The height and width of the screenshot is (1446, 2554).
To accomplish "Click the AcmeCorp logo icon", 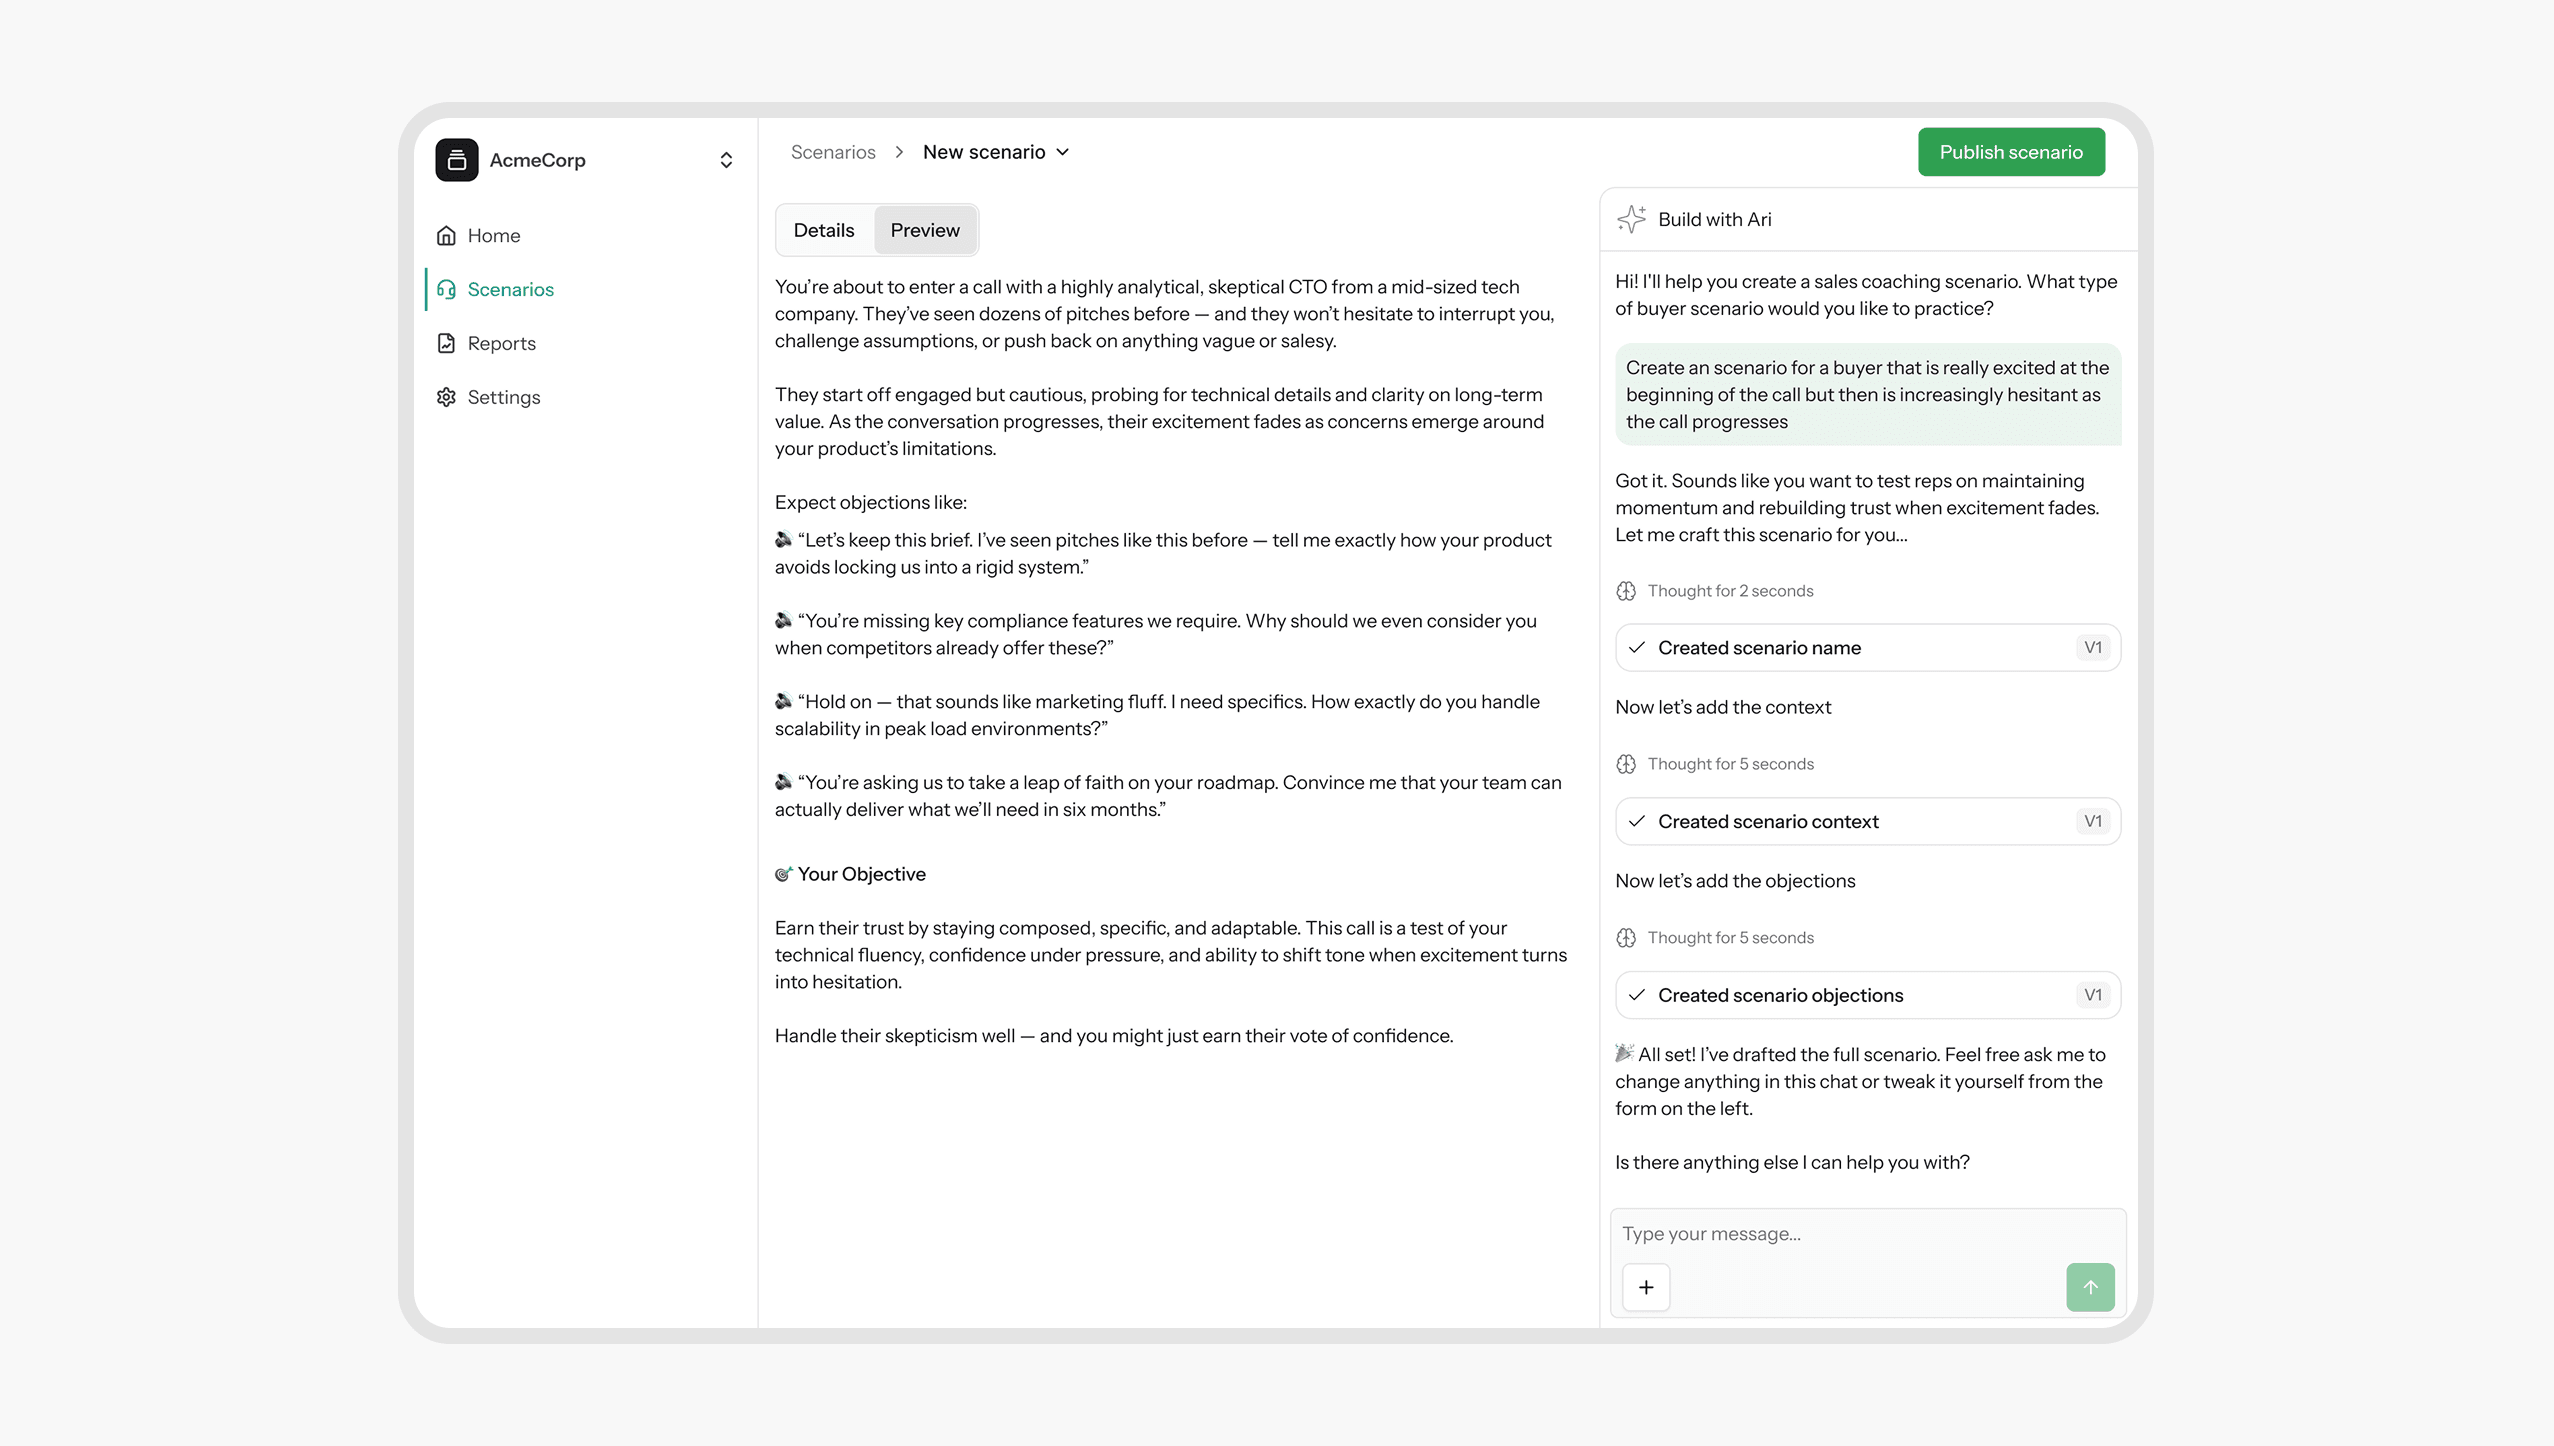I will 456,160.
